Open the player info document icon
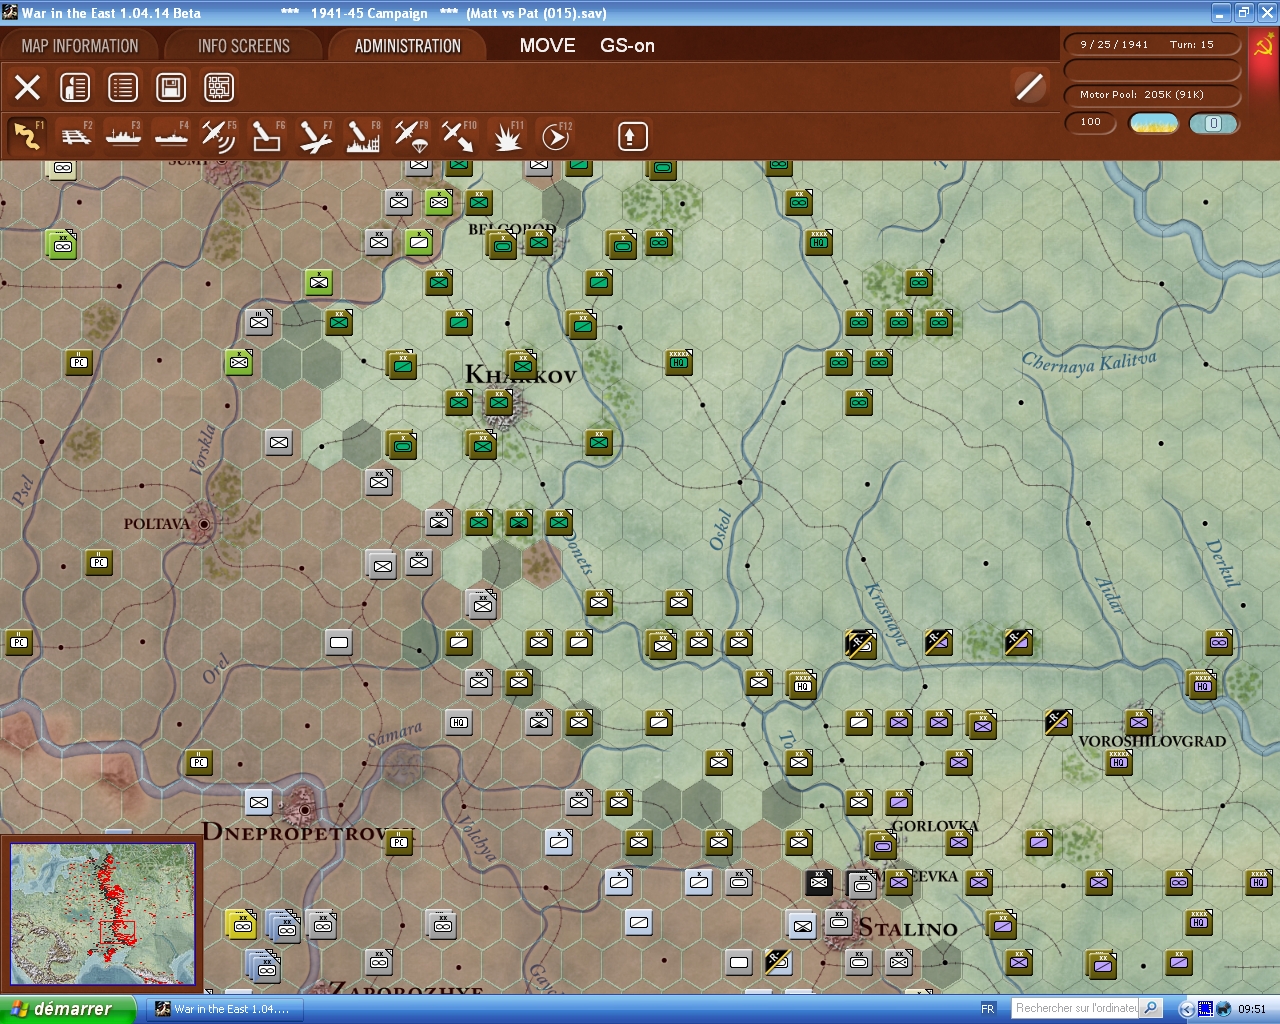Screen dimensions: 1280x1024 (75, 88)
